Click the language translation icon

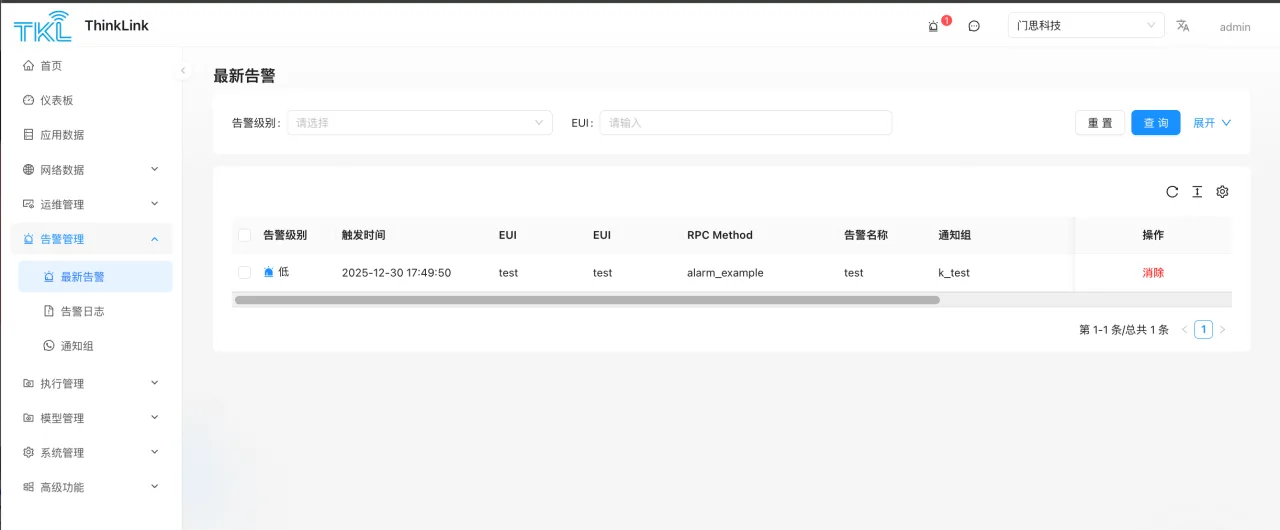click(x=1183, y=26)
